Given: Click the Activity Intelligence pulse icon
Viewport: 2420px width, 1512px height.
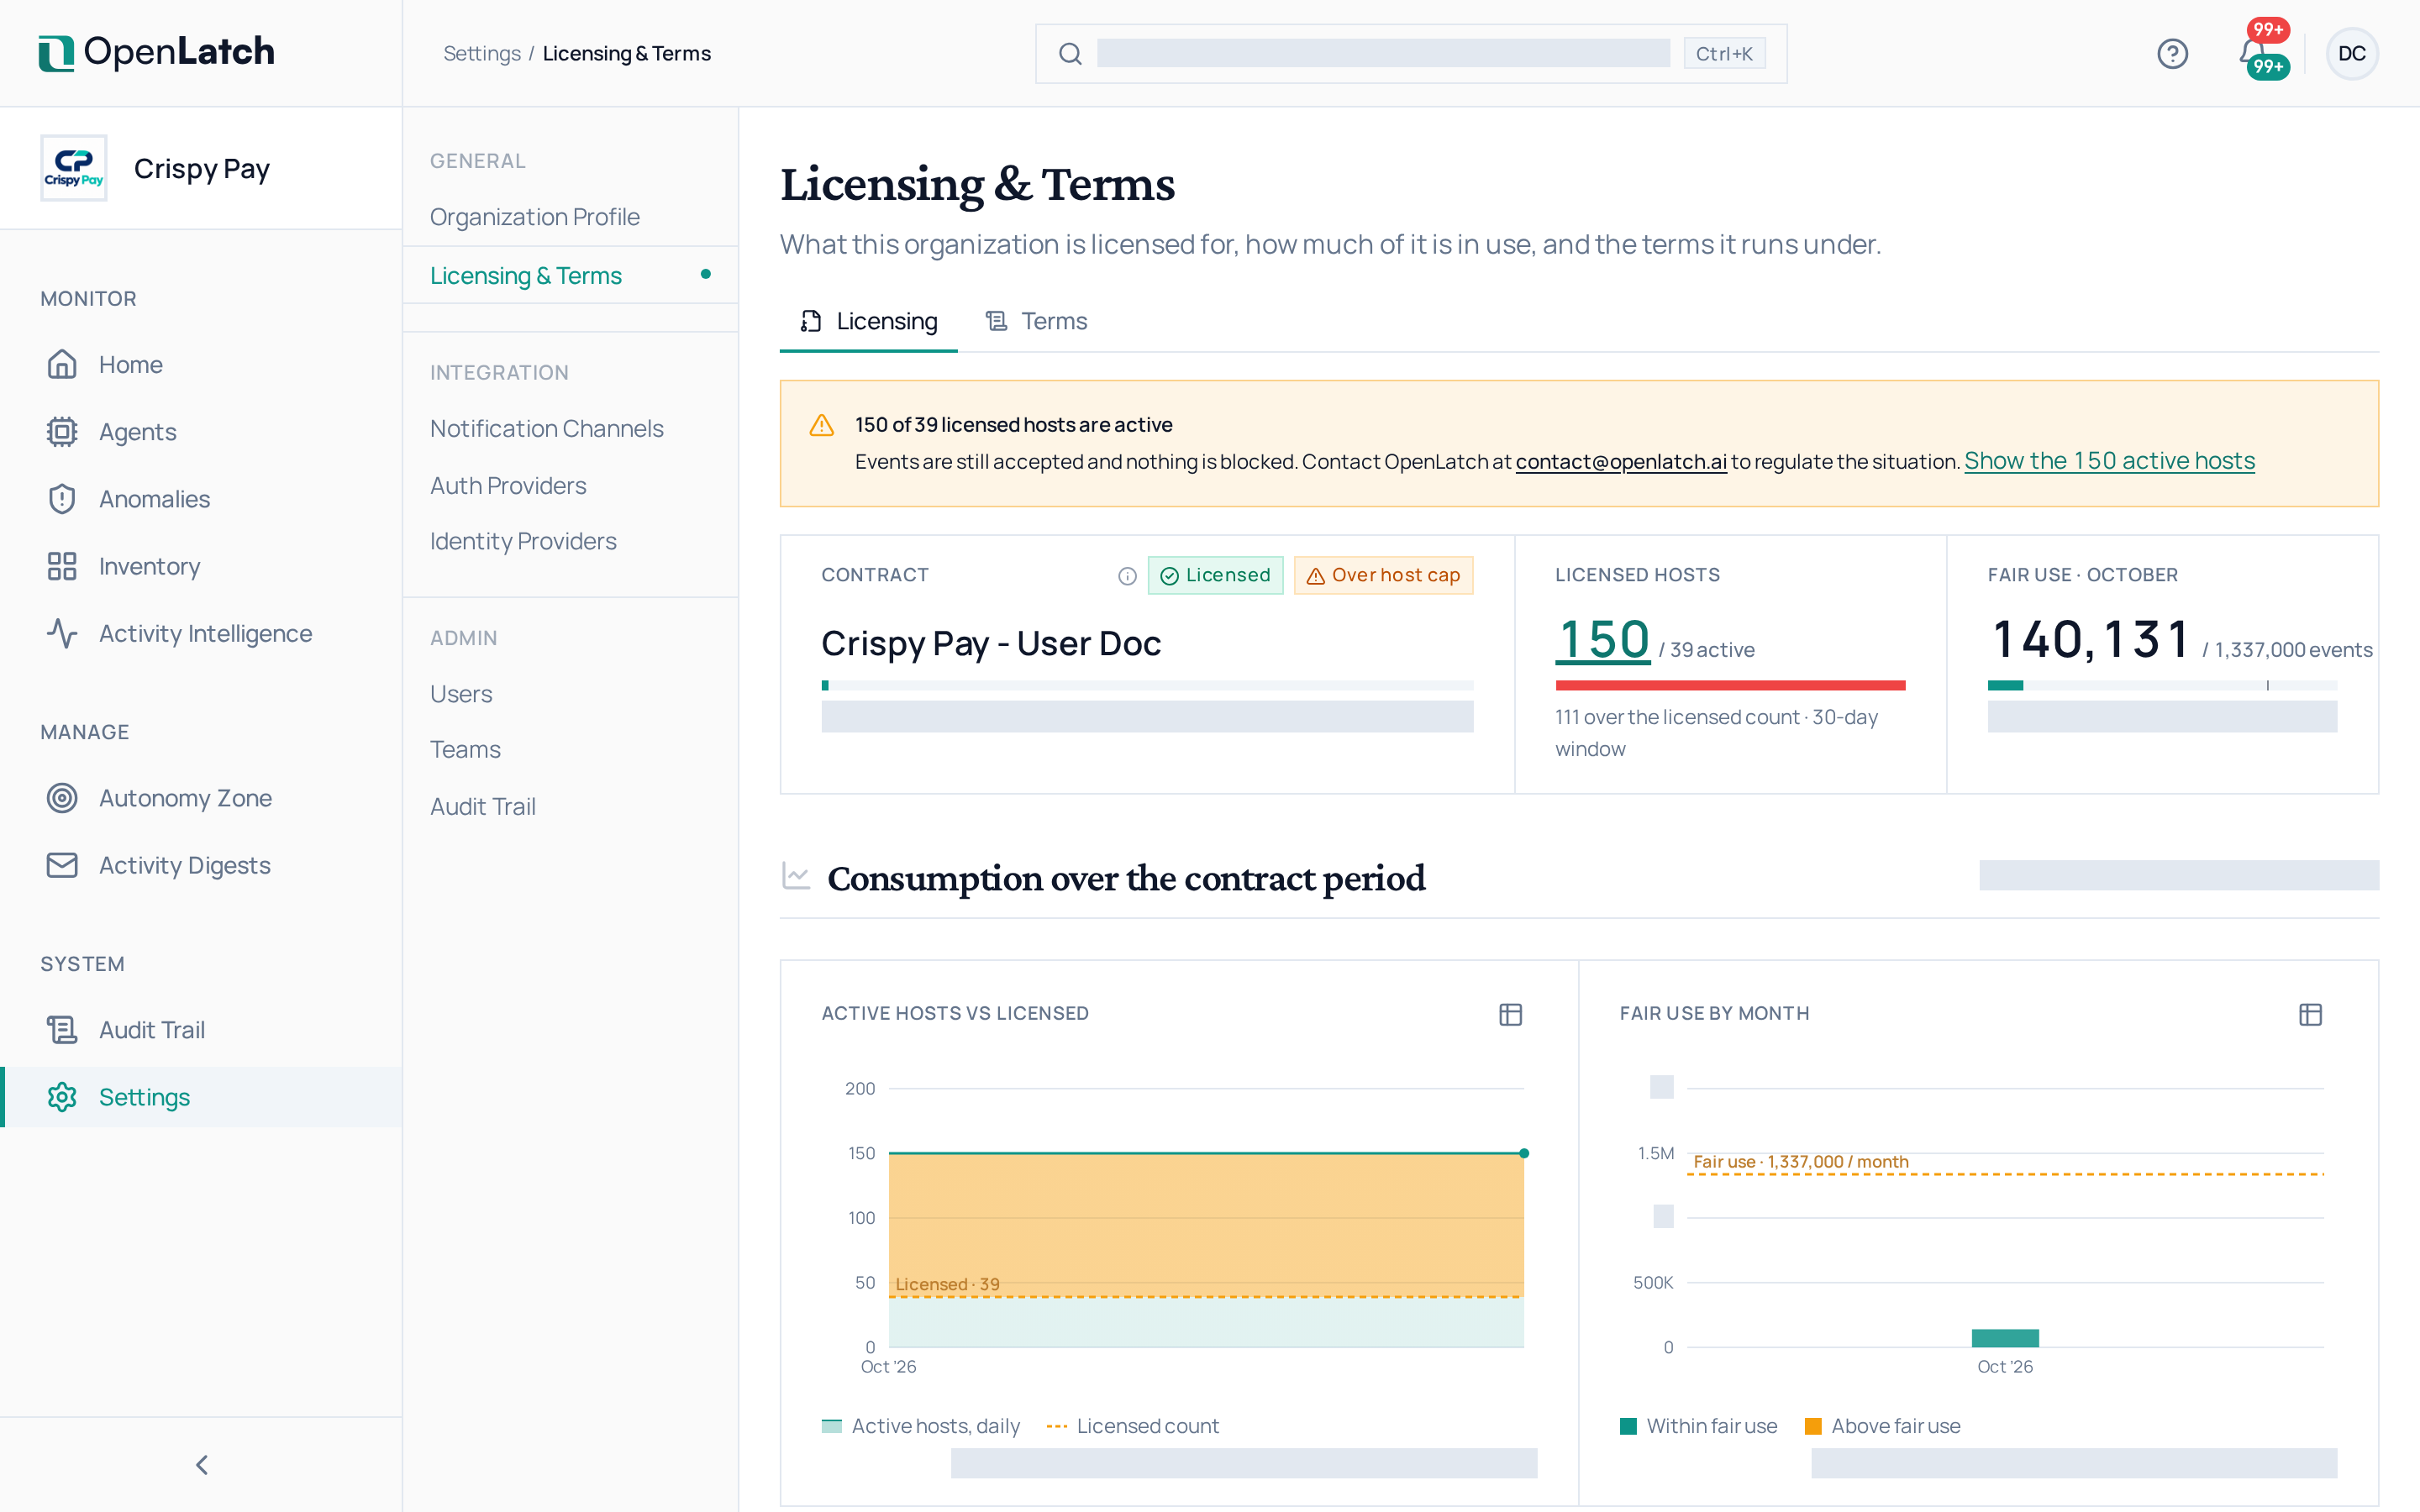Looking at the screenshot, I should (x=62, y=633).
